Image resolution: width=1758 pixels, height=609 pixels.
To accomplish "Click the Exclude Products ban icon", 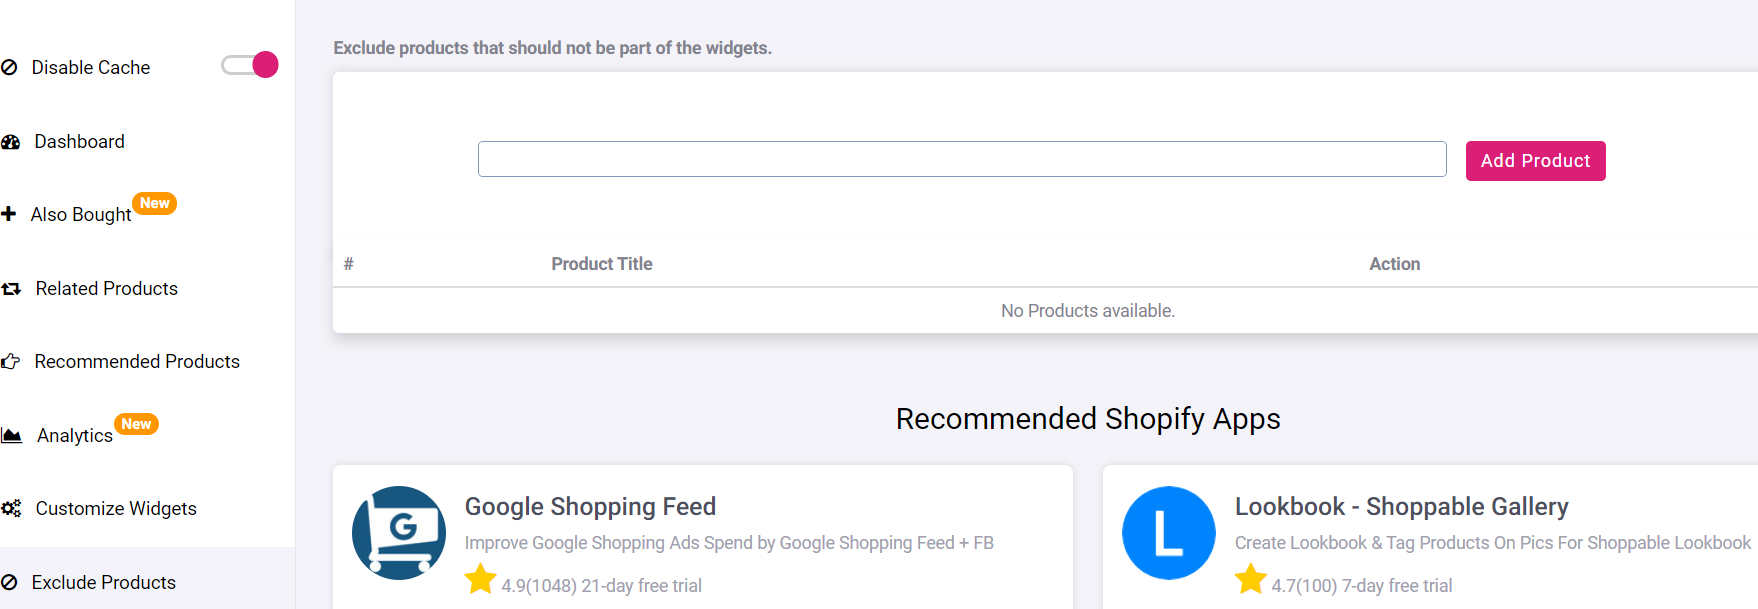I will [x=9, y=582].
